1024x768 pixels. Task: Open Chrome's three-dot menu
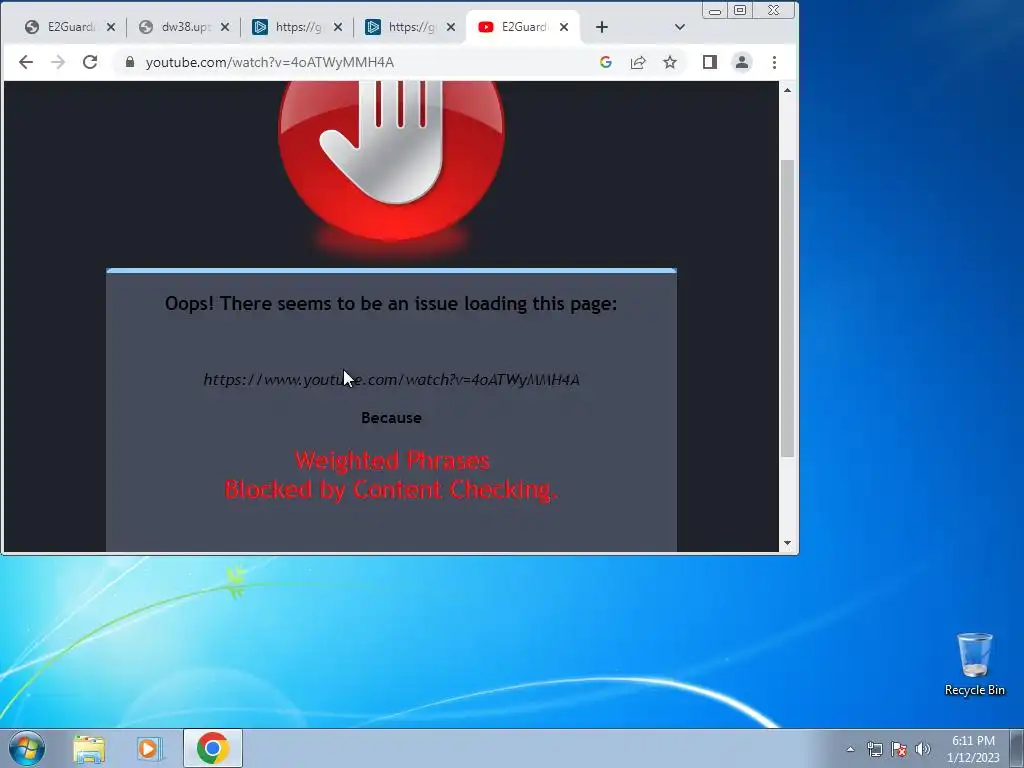tap(775, 62)
